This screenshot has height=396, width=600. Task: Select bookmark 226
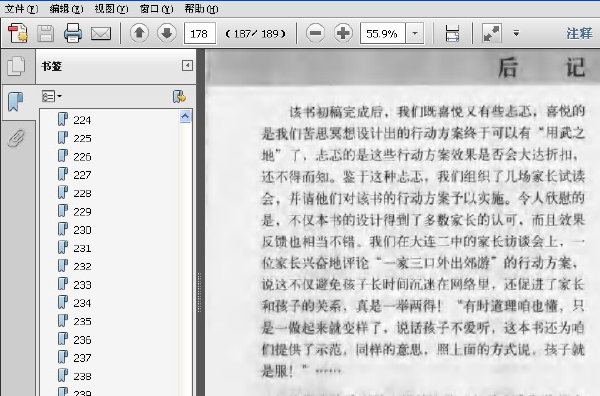(x=75, y=156)
